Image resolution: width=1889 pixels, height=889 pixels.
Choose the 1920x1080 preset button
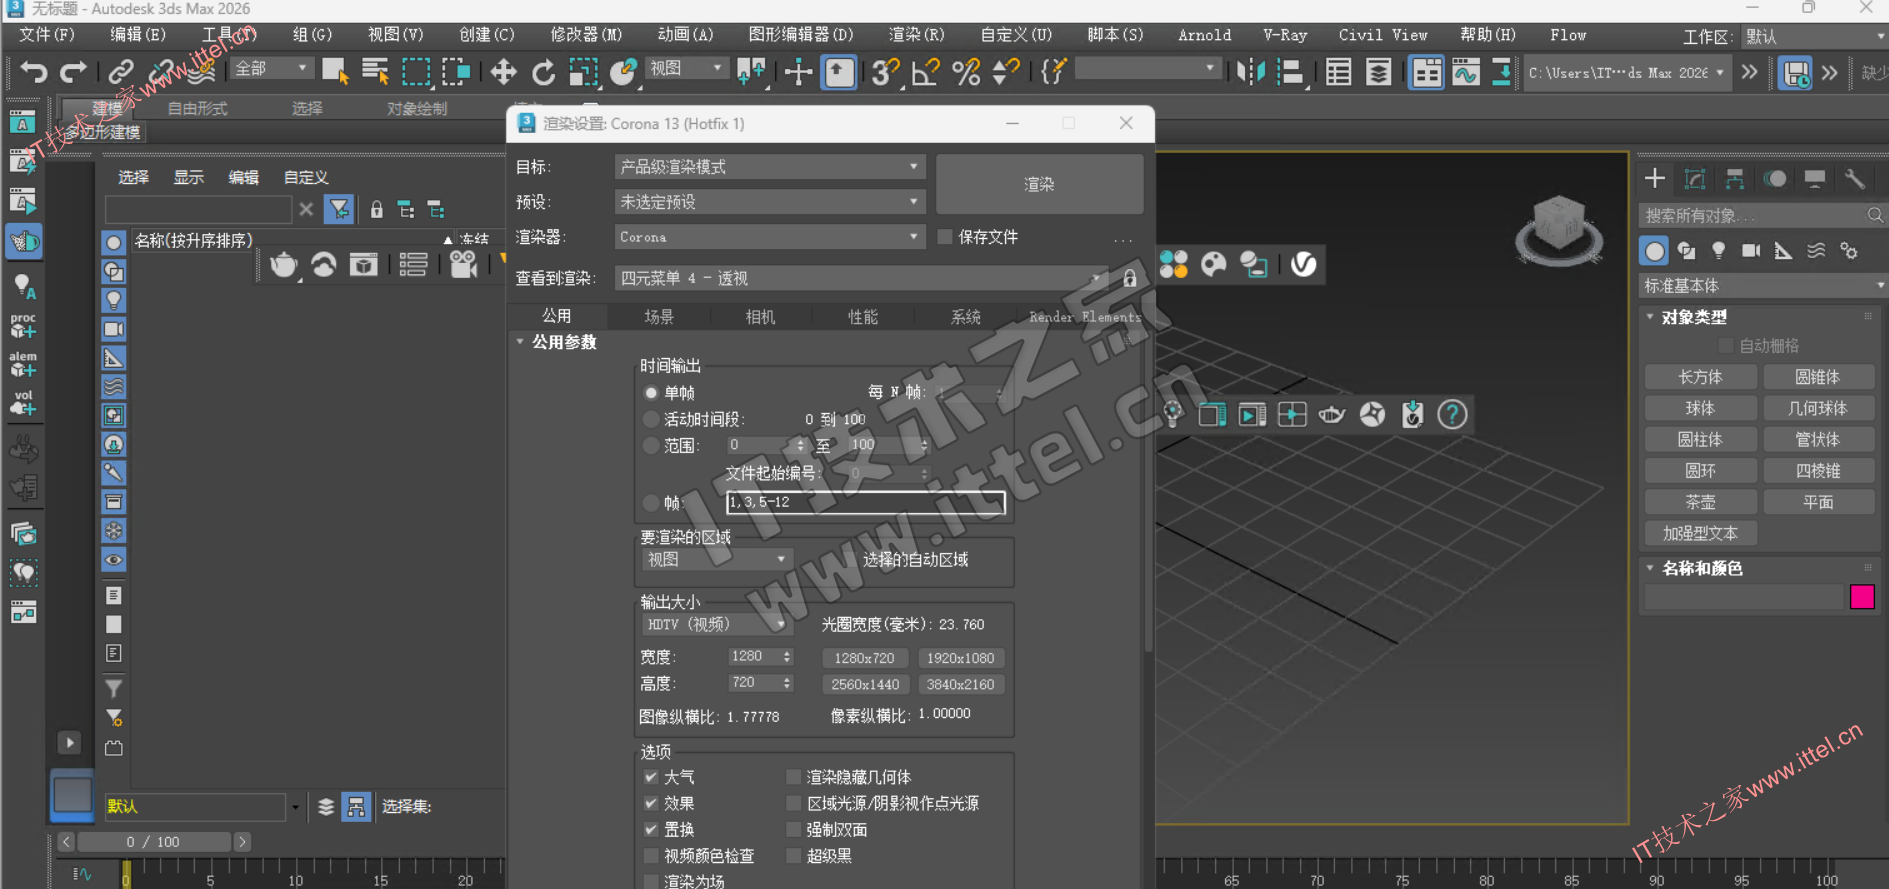click(x=959, y=658)
